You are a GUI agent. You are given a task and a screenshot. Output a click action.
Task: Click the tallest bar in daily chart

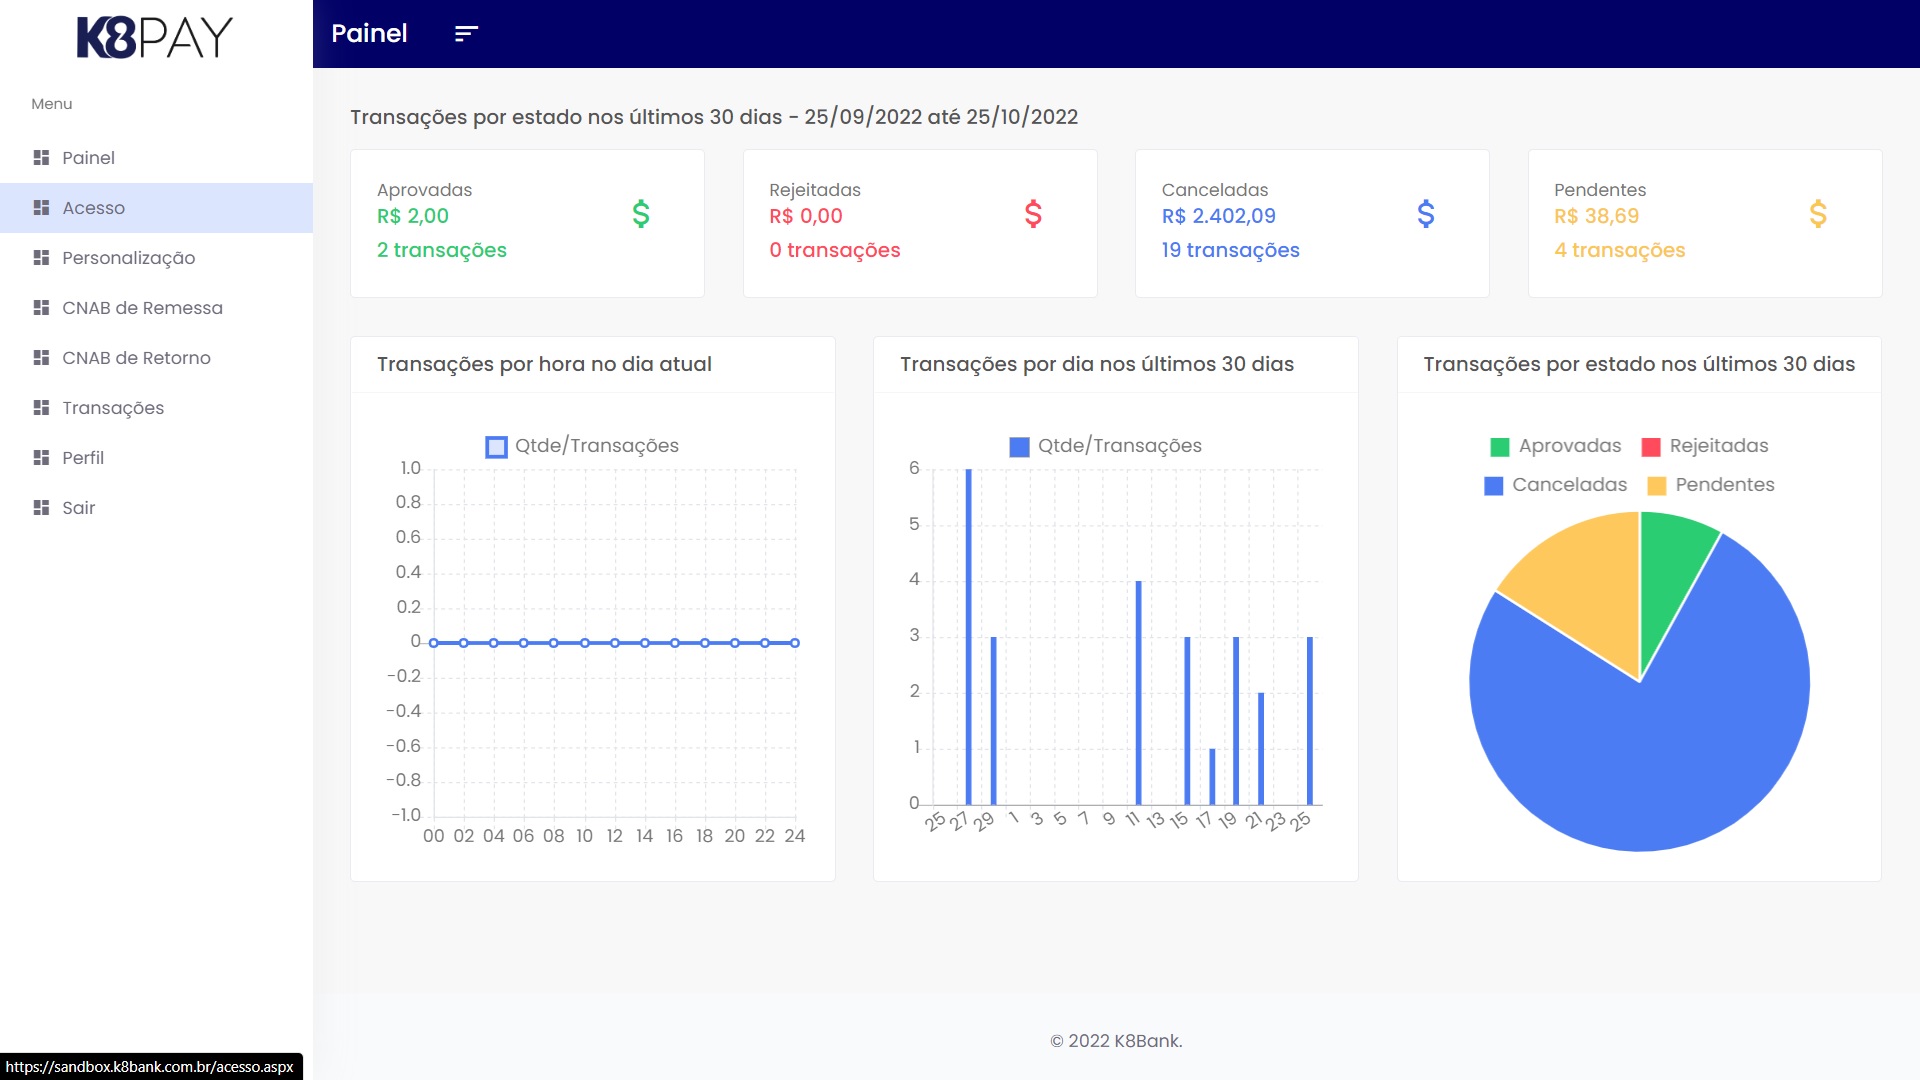[x=968, y=640]
